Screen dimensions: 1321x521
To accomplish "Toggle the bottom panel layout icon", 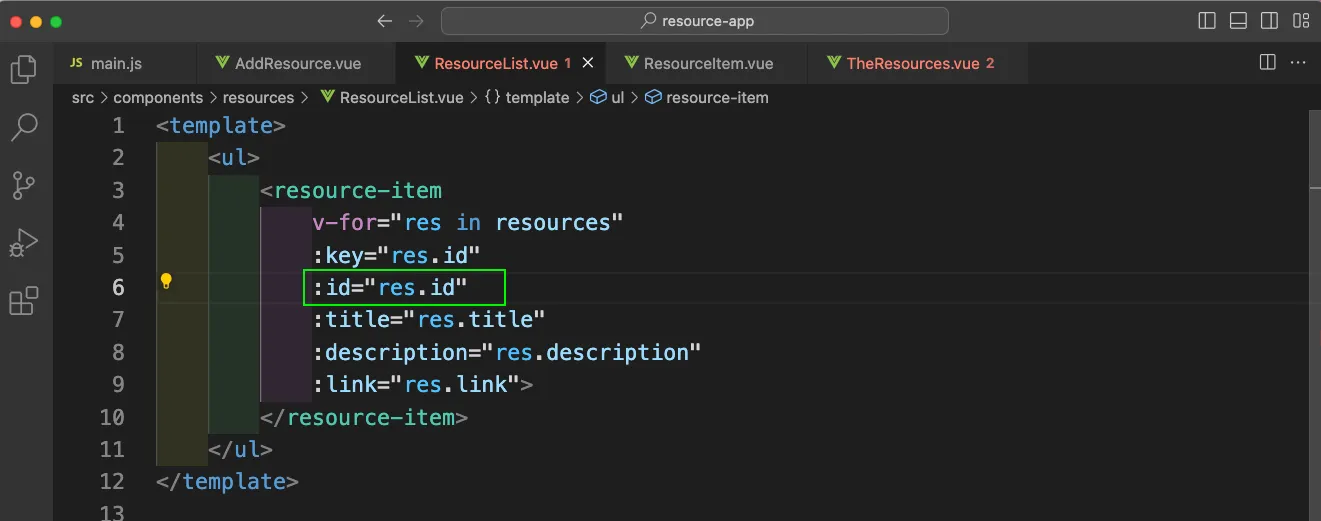I will (x=1238, y=21).
